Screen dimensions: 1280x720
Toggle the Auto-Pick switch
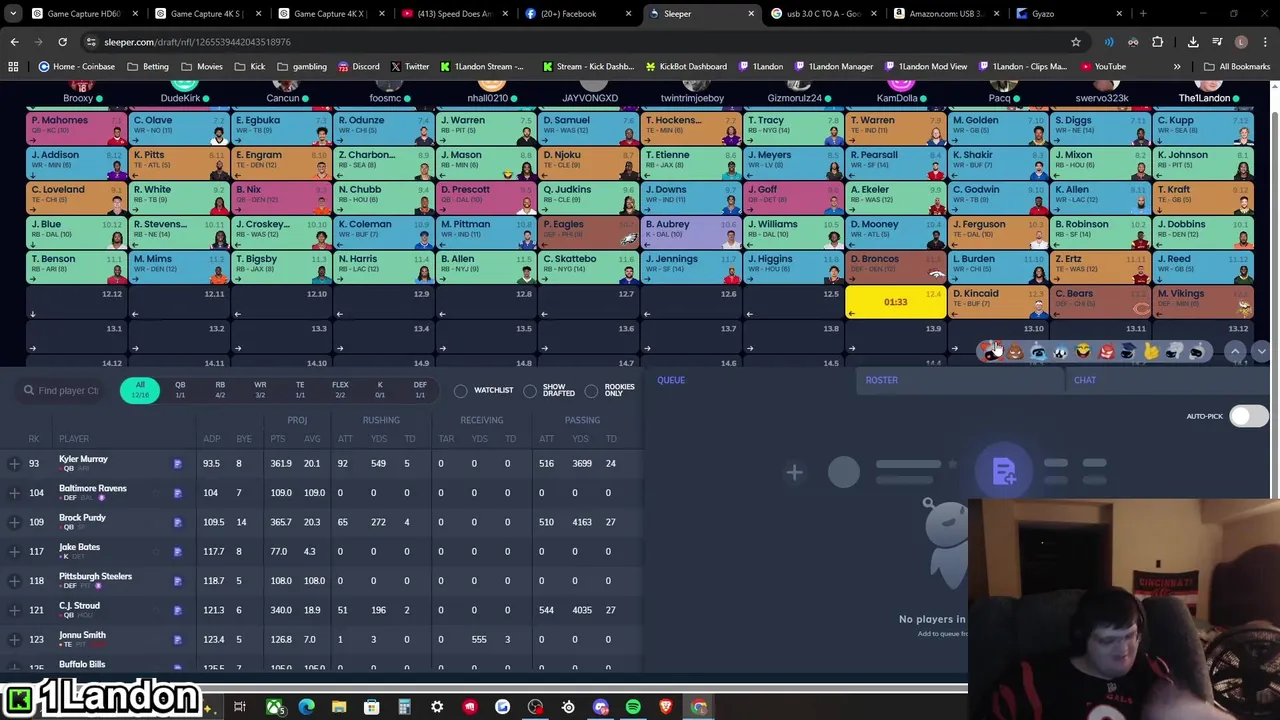[x=1247, y=416]
